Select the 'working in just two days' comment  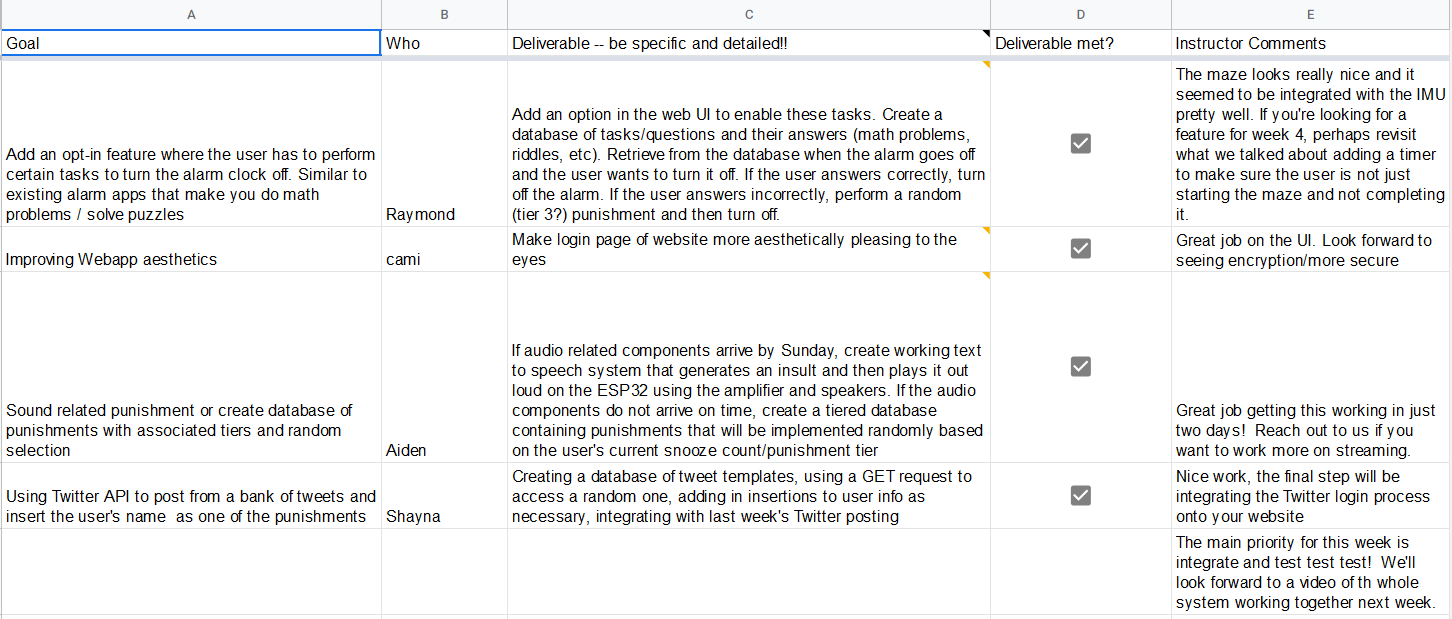coord(1311,367)
